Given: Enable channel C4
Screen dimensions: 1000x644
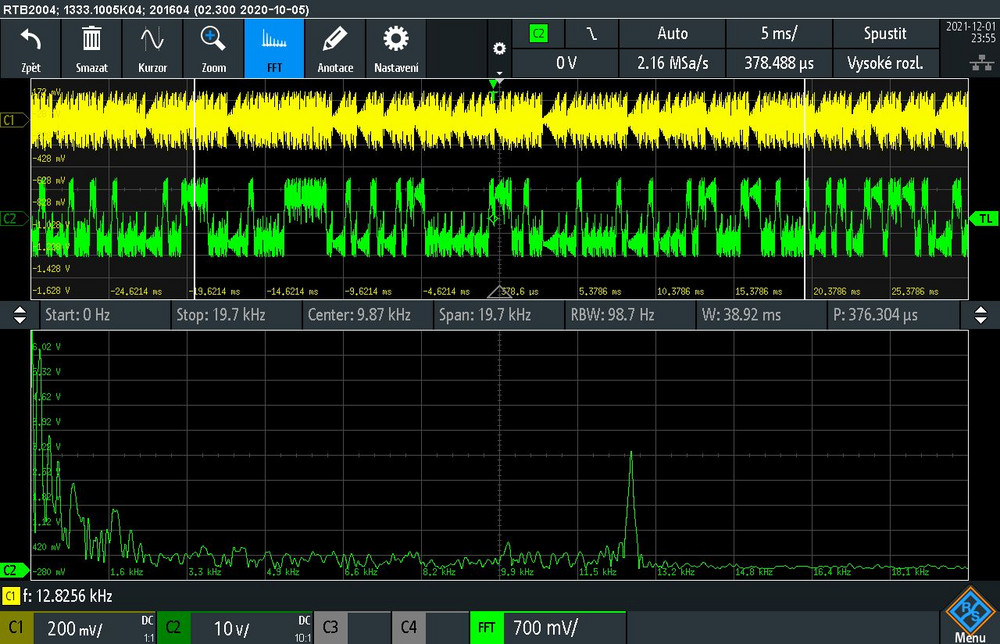Looking at the screenshot, I should [x=428, y=628].
